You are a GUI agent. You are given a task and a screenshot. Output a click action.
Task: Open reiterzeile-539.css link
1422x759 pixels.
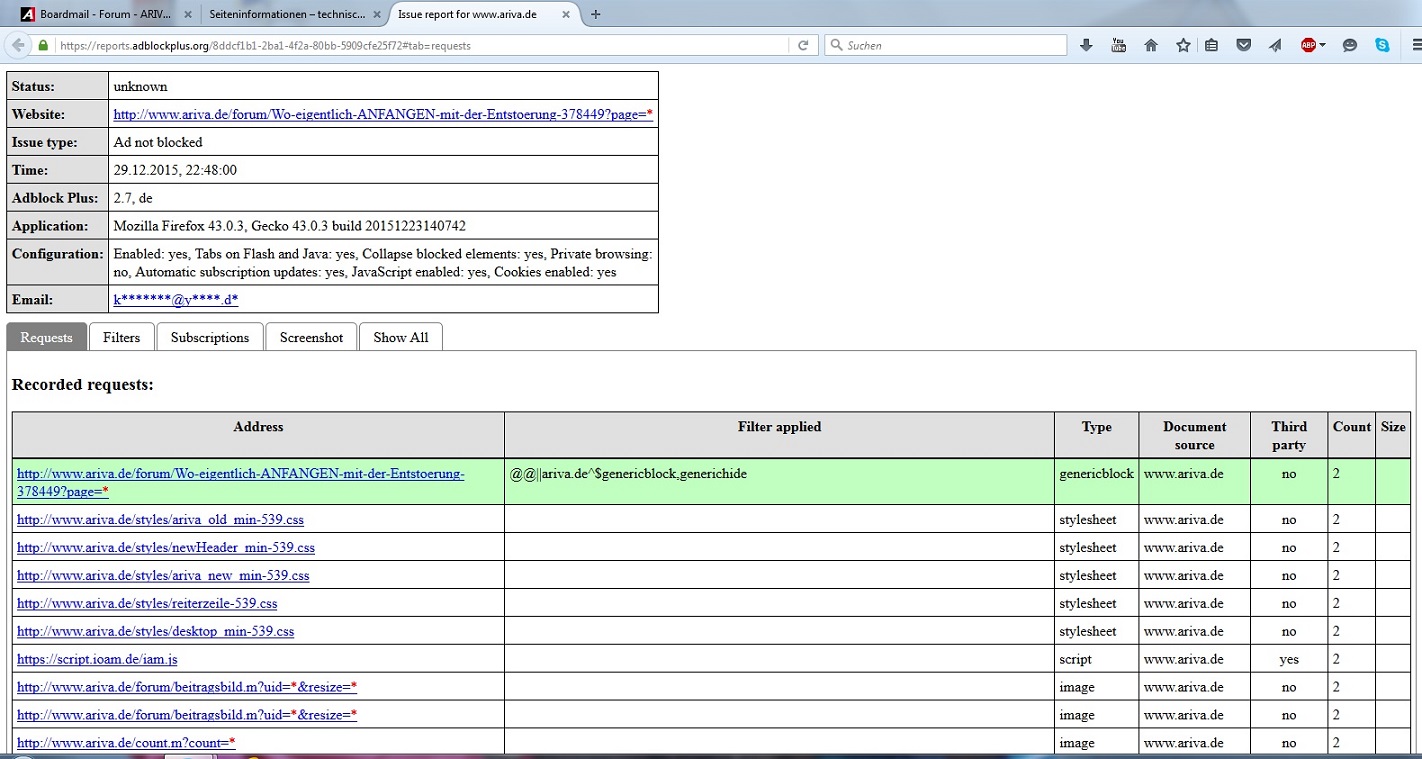pos(147,604)
